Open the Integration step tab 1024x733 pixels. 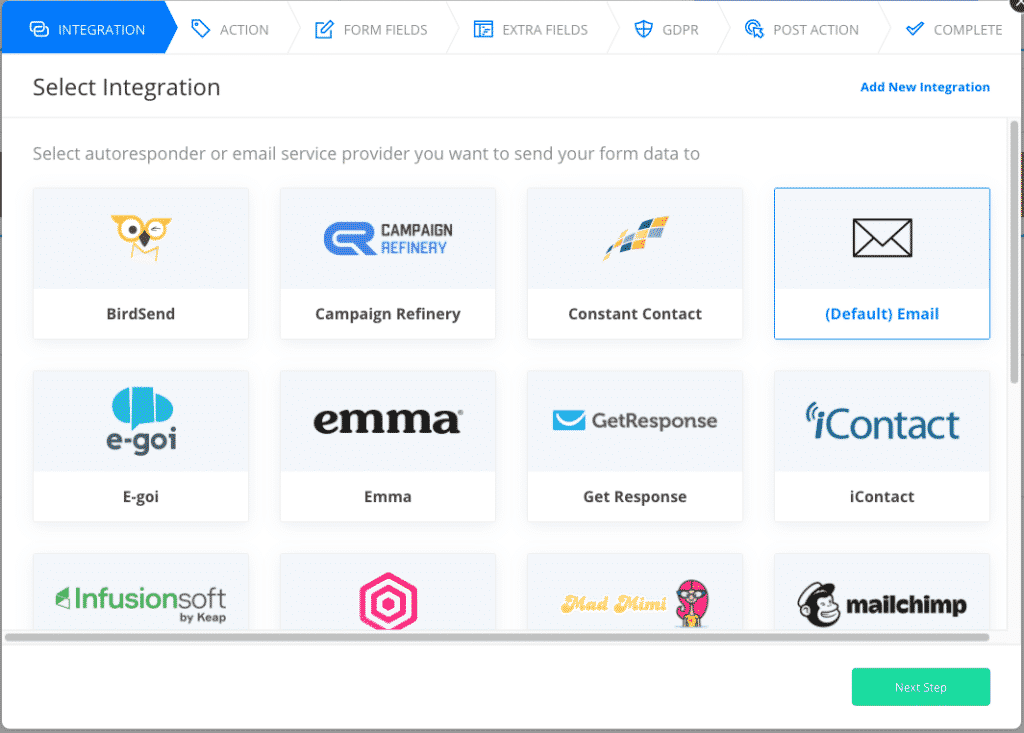pyautogui.click(x=88, y=29)
